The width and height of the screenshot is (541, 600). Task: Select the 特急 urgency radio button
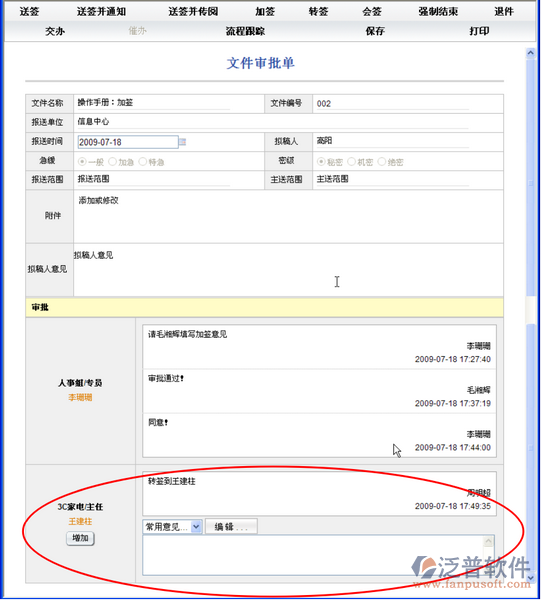[x=142, y=162]
